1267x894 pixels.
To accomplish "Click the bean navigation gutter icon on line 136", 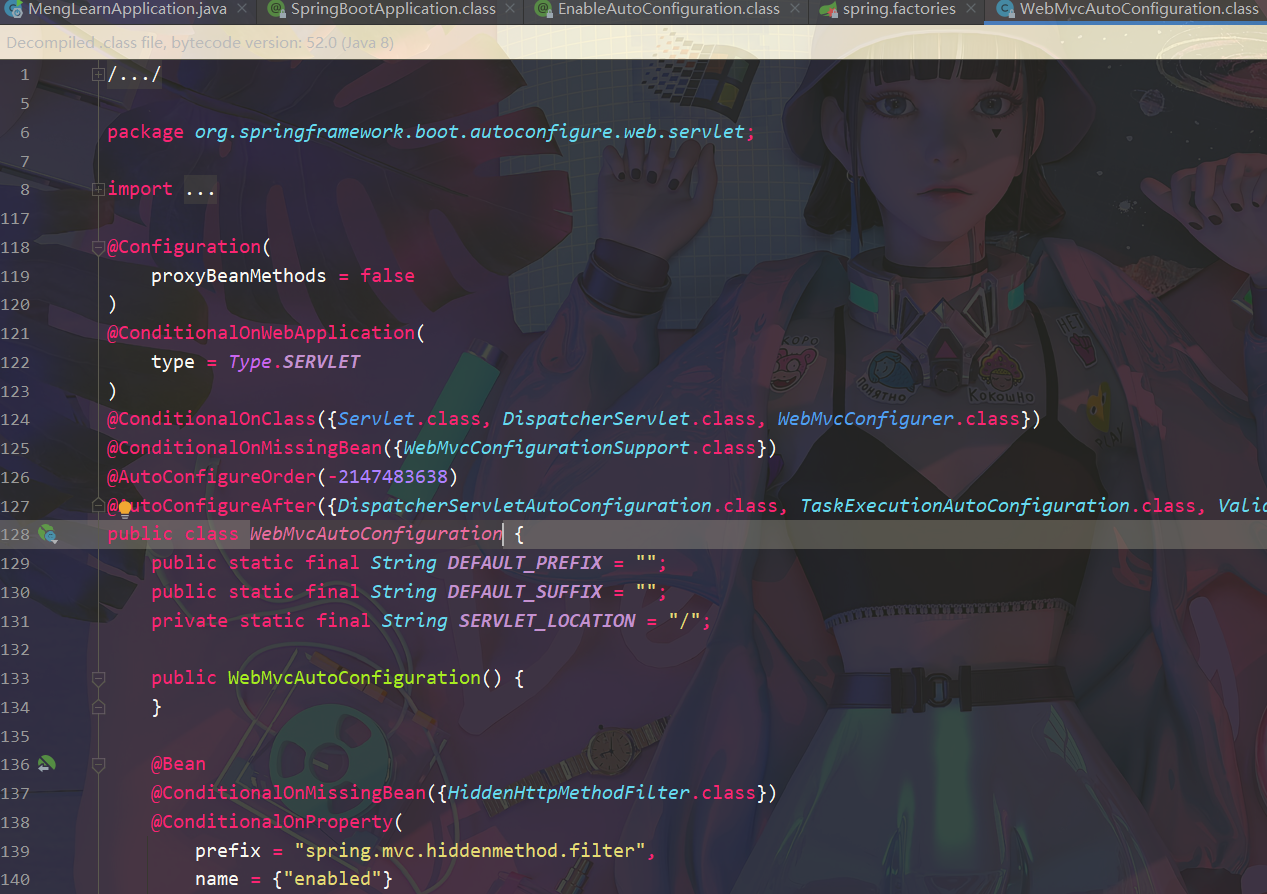I will click(46, 764).
